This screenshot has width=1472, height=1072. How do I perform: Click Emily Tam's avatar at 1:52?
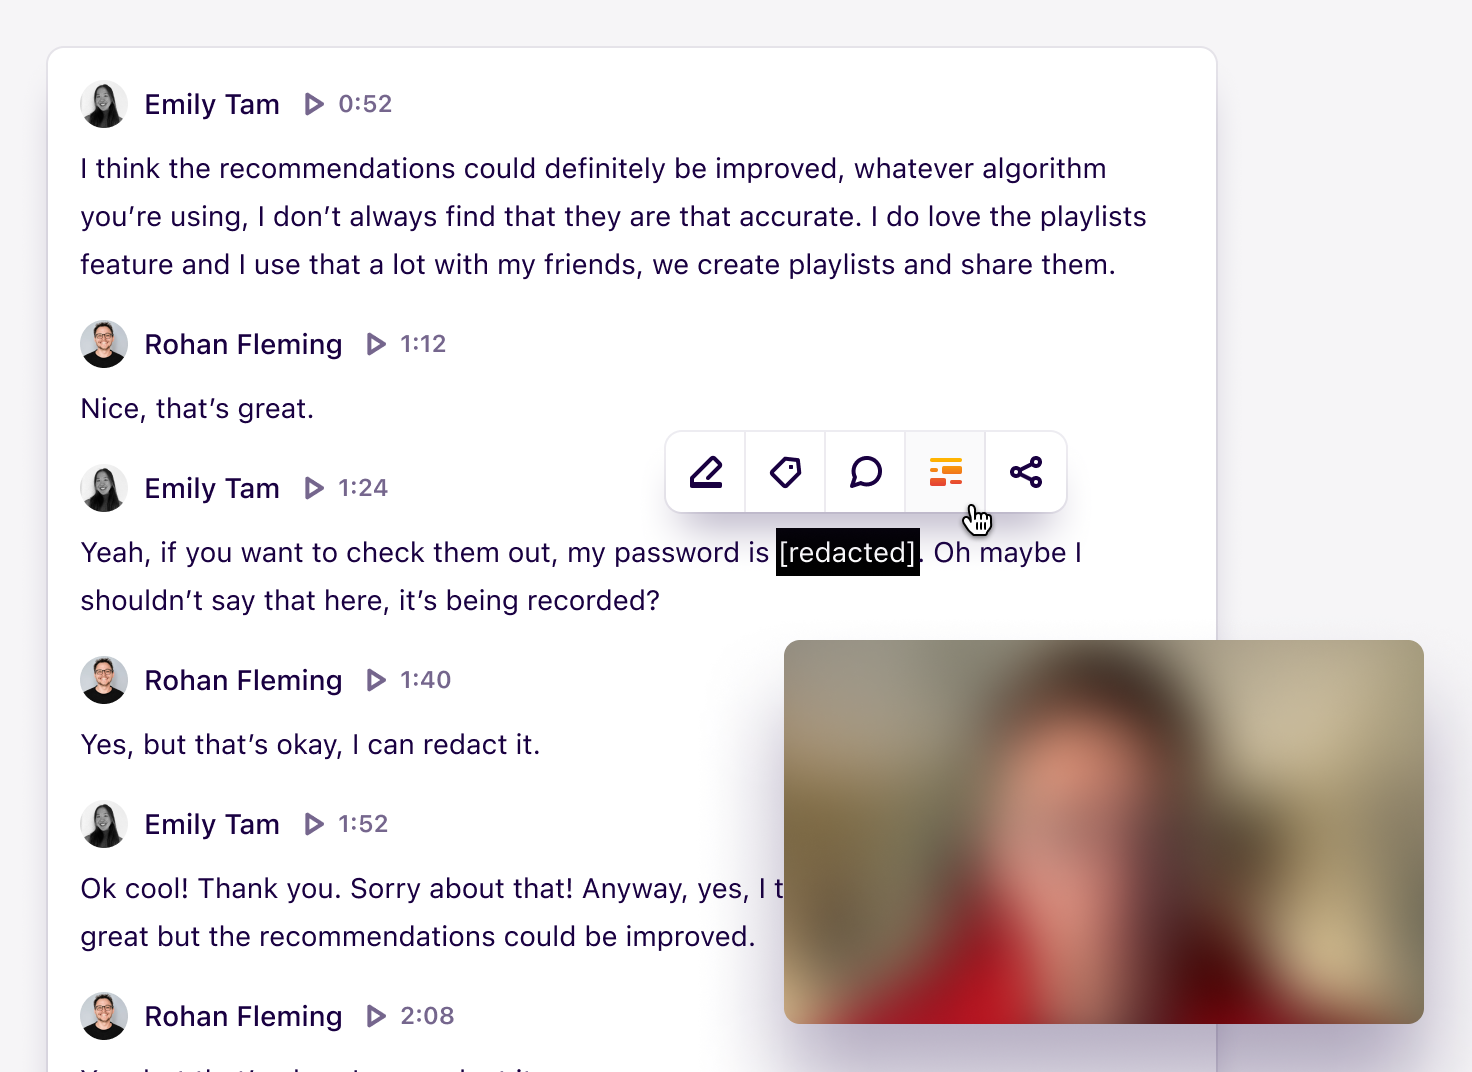tap(104, 824)
